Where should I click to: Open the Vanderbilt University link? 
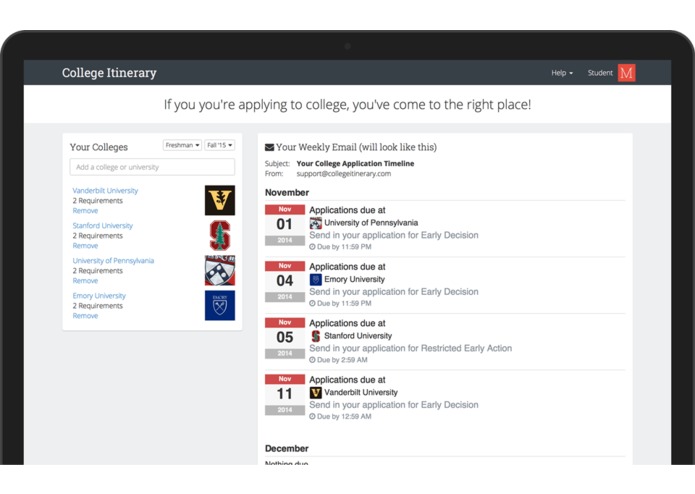coord(105,191)
